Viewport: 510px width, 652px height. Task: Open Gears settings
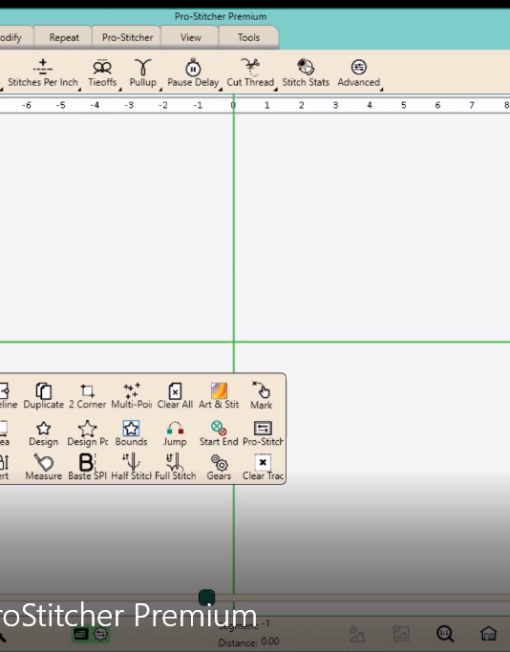coord(219,467)
